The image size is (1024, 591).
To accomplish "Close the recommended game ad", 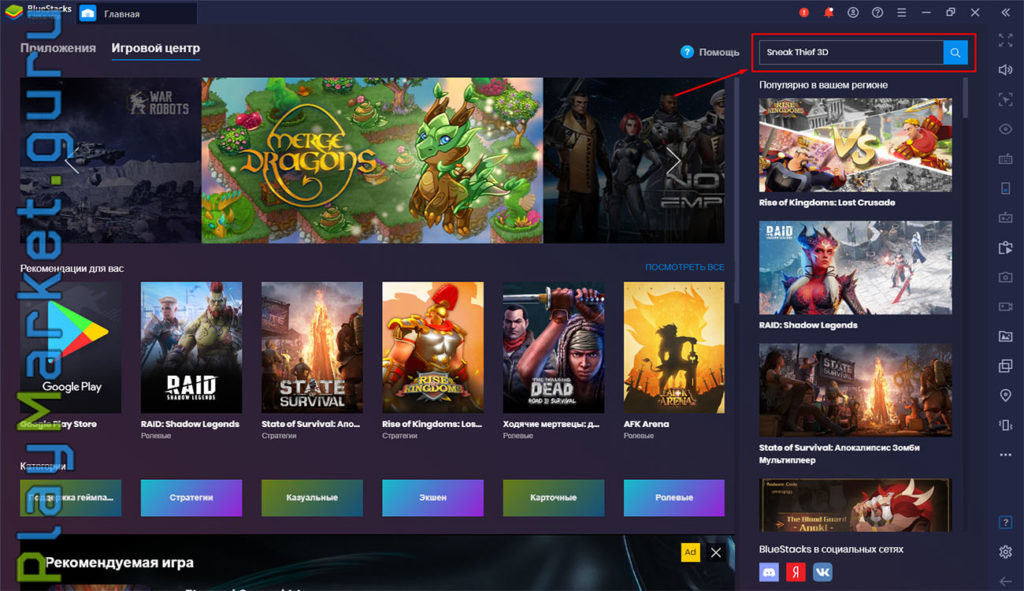I will click(x=716, y=552).
